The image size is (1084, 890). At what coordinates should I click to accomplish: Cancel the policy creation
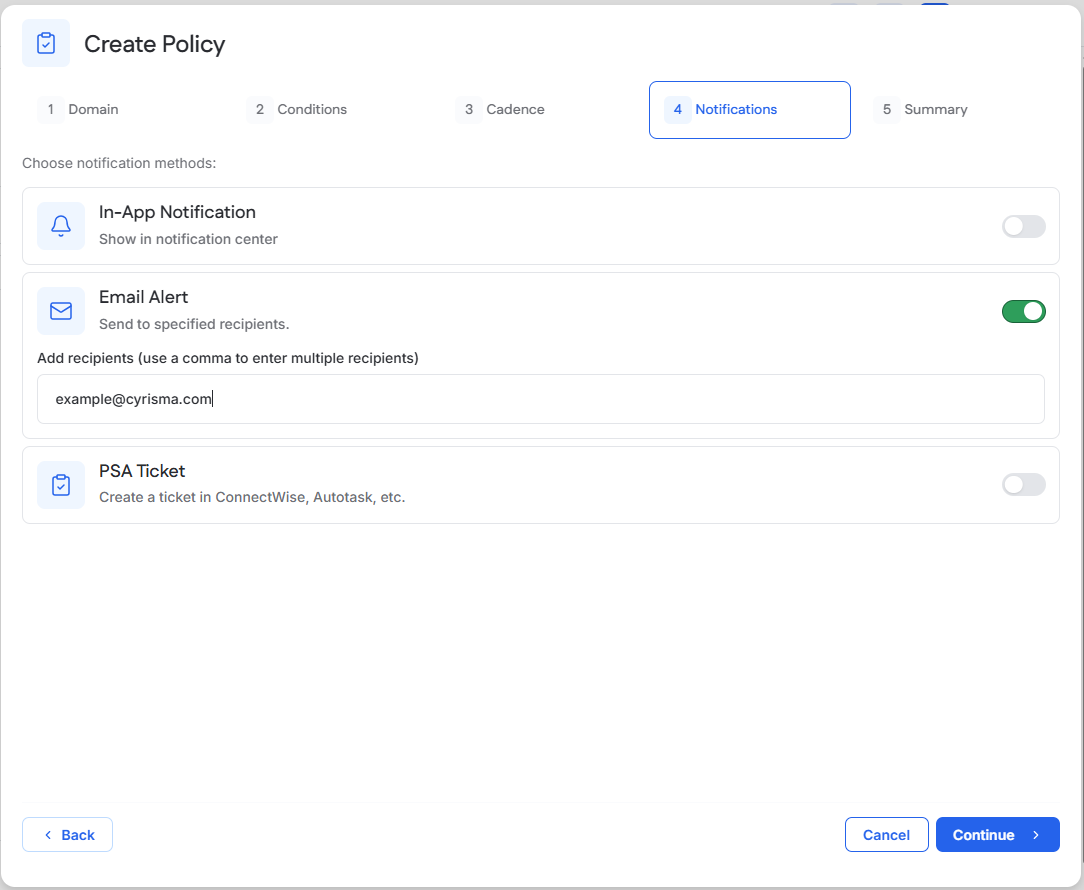pyautogui.click(x=886, y=835)
